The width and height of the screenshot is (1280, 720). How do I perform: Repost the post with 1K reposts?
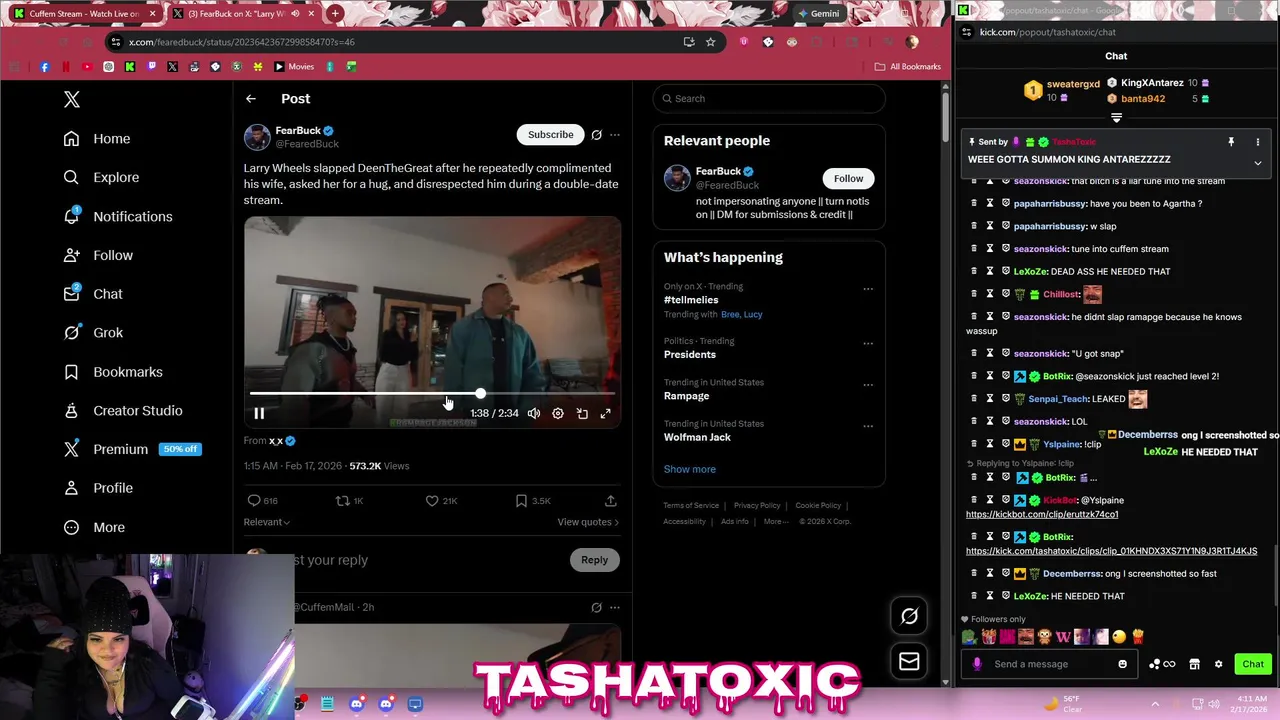point(342,501)
